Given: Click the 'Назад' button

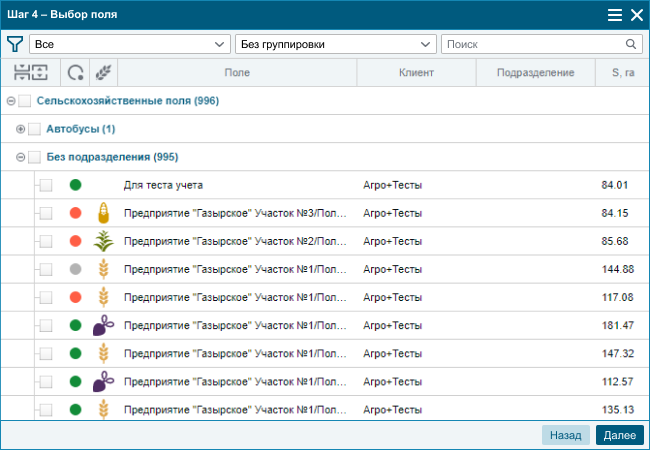Looking at the screenshot, I should [565, 435].
